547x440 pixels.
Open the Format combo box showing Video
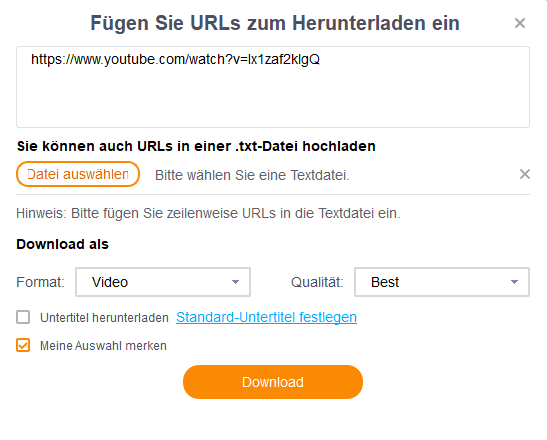[x=163, y=282]
